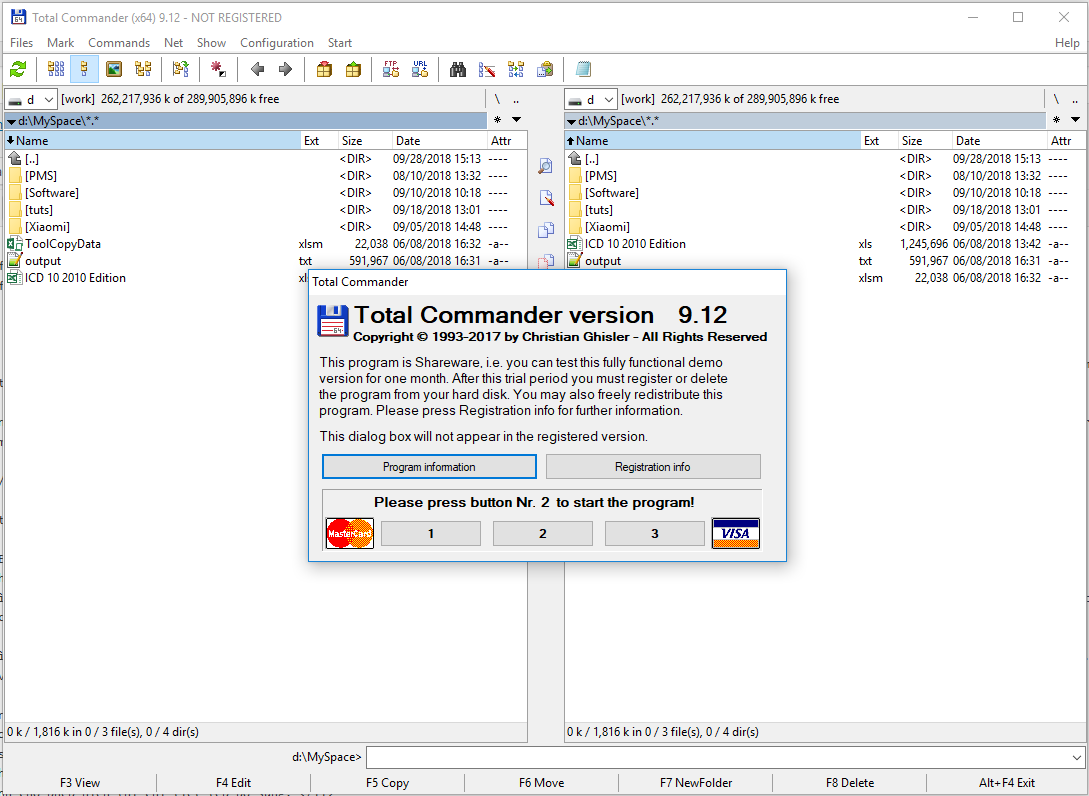Click the notepad icon of output in the right panel

tap(574, 261)
